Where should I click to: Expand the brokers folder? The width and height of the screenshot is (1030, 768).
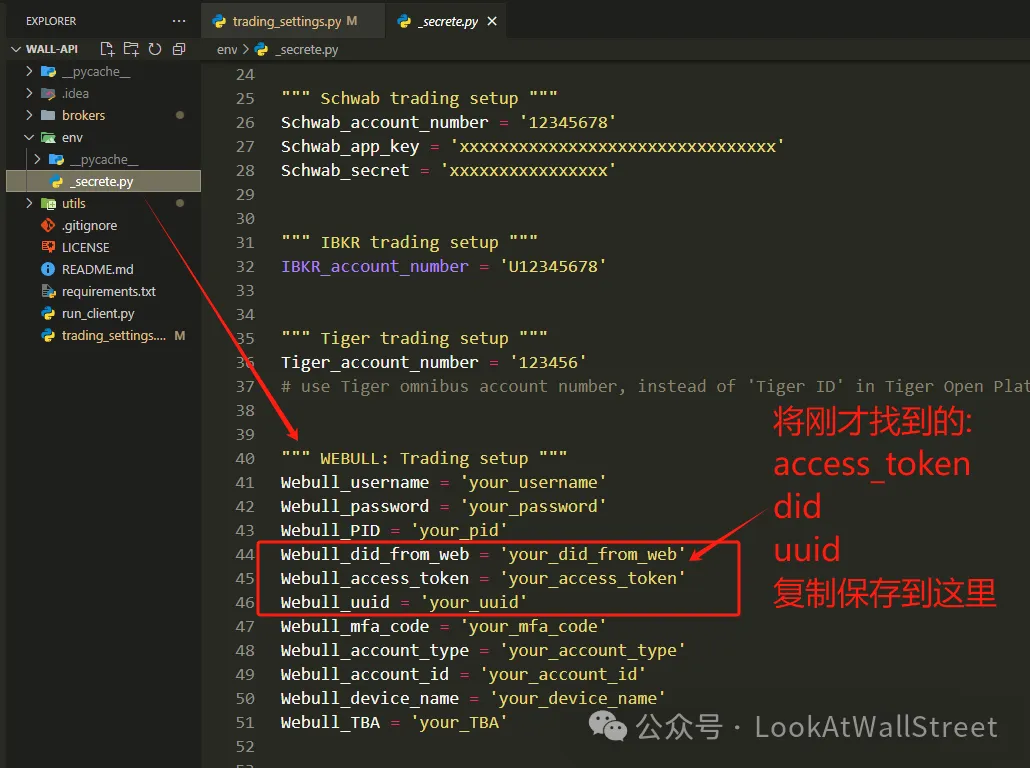pyautogui.click(x=83, y=115)
